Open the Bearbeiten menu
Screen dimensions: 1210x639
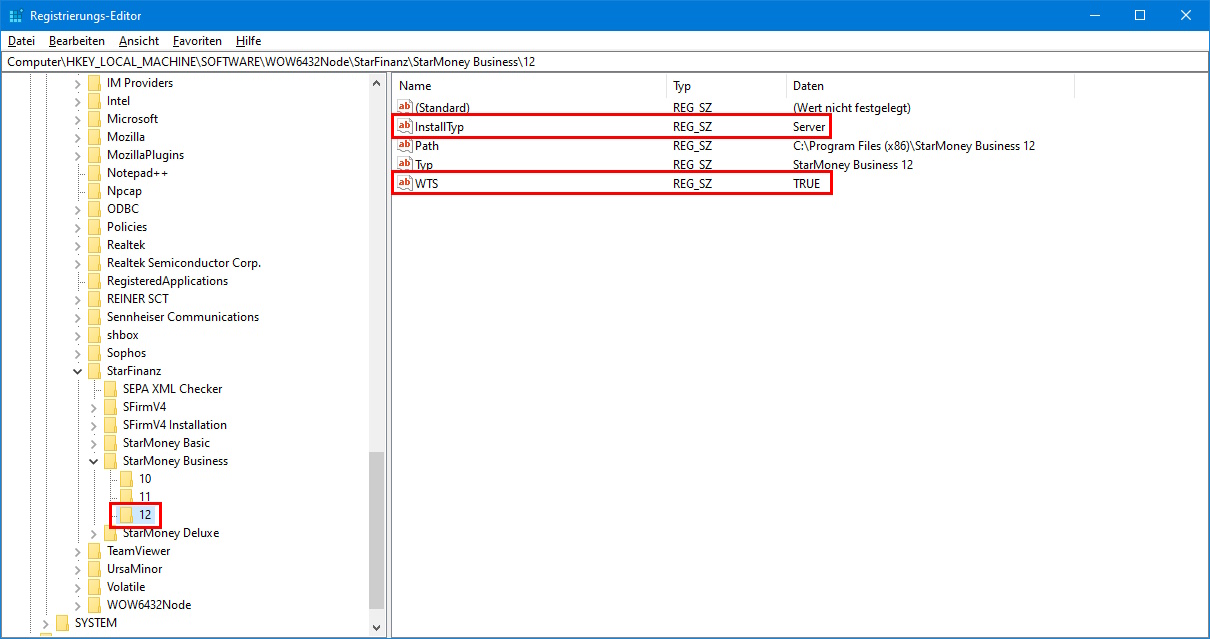[77, 41]
